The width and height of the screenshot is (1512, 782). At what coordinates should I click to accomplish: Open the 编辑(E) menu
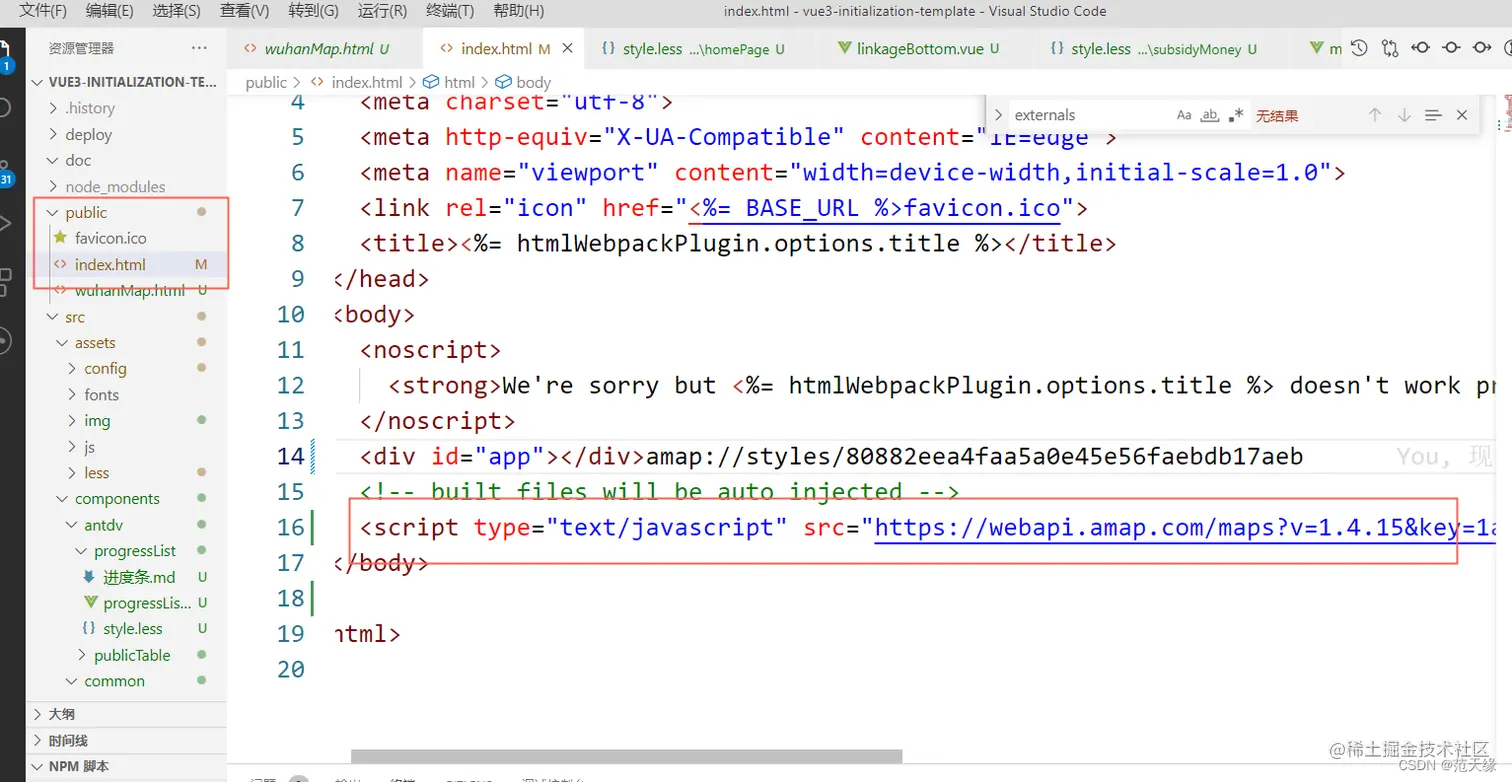tap(109, 11)
